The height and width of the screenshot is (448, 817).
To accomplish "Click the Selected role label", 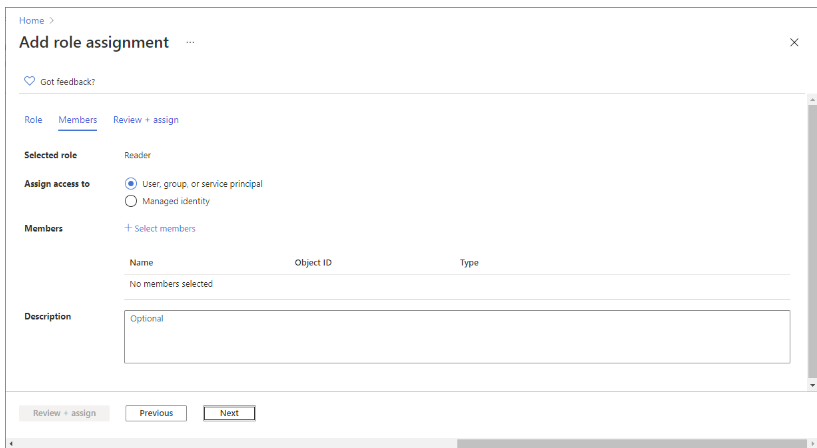I will tap(51, 155).
